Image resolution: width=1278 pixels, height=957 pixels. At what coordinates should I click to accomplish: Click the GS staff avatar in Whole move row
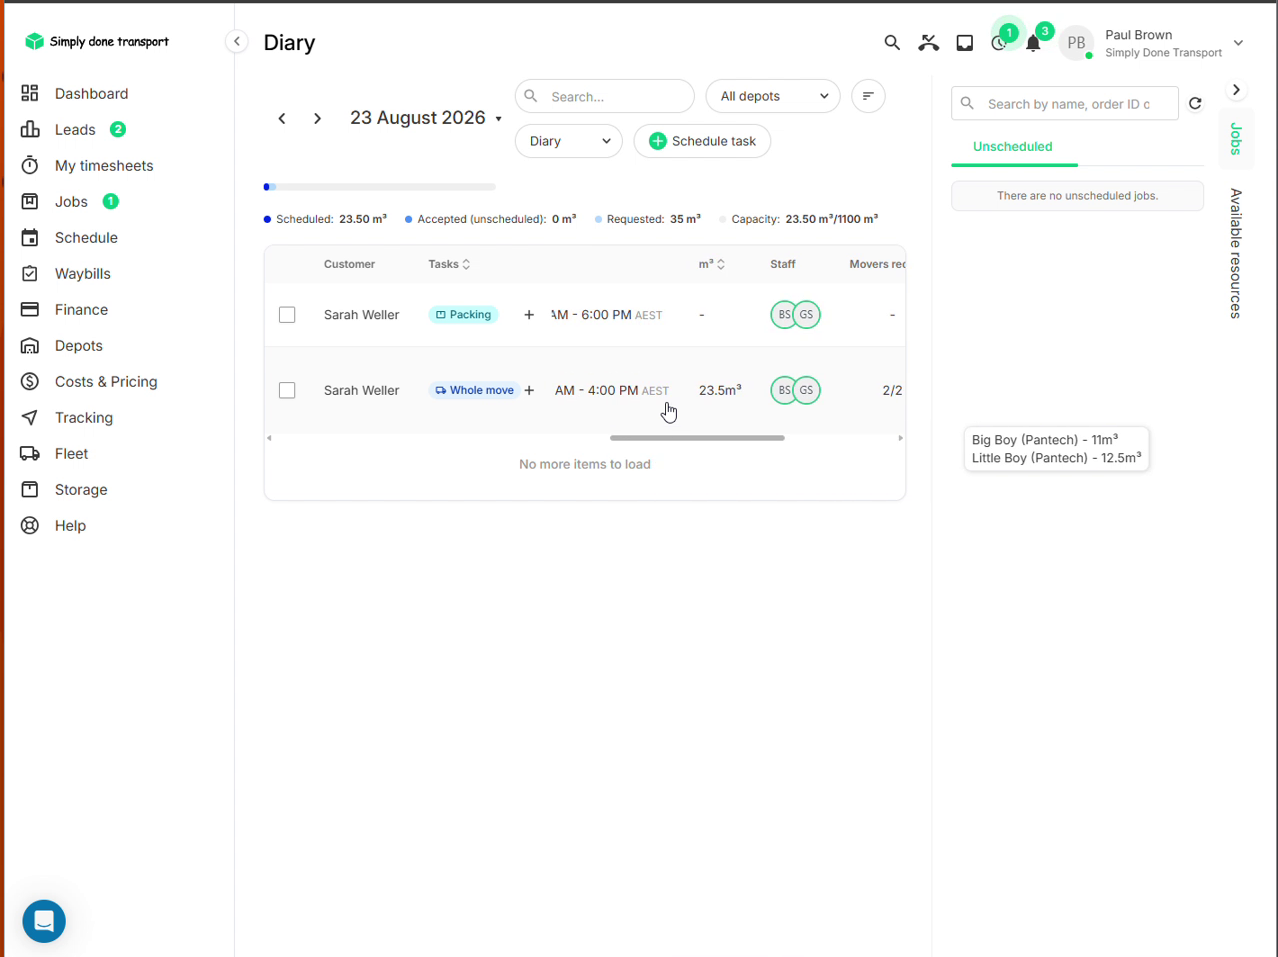[x=806, y=390]
